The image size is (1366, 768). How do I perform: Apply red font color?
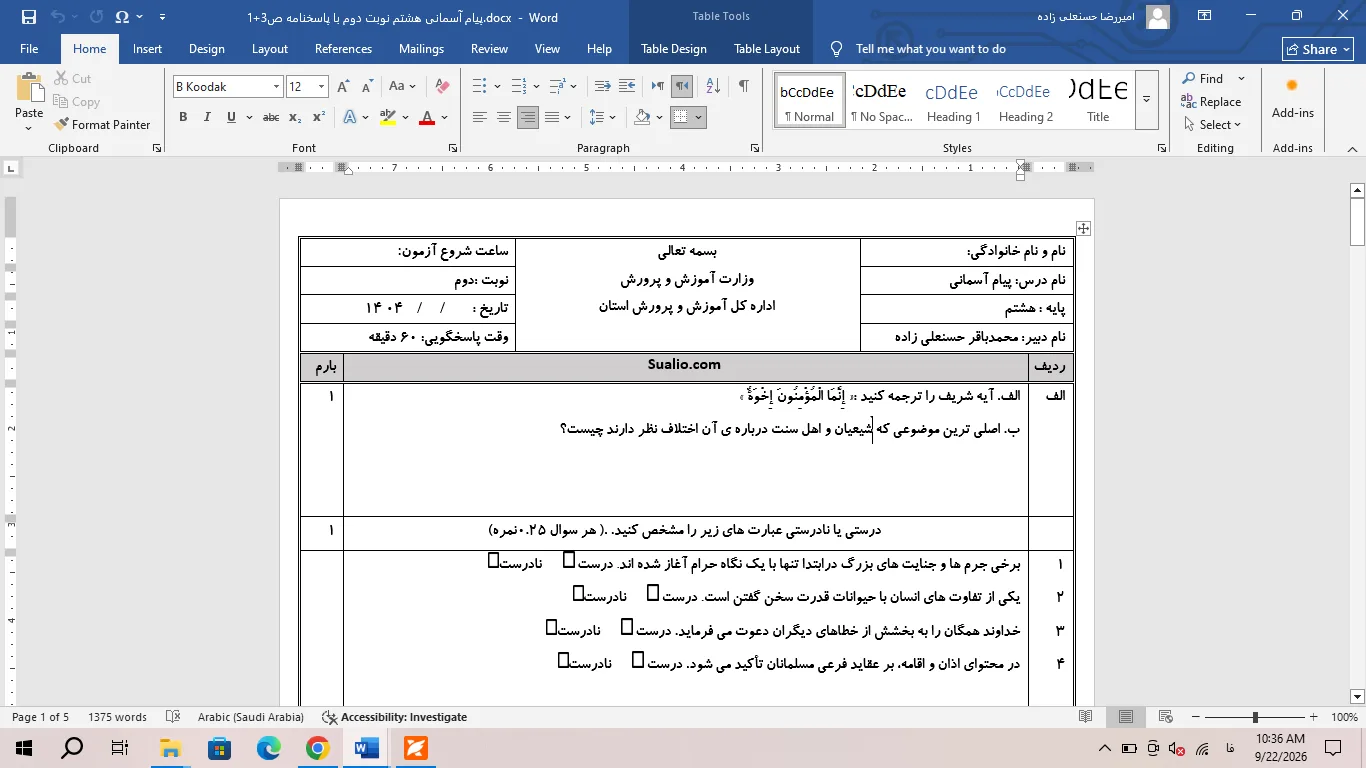click(427, 117)
